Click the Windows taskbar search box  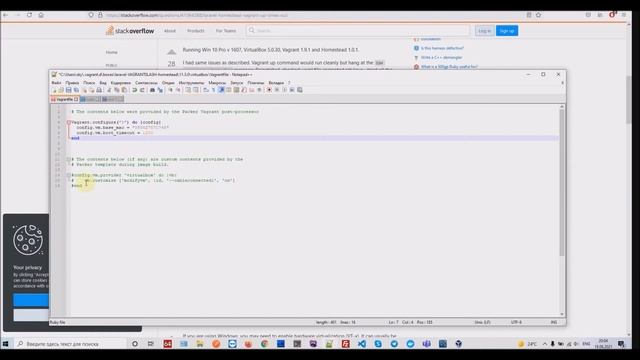pos(70,344)
